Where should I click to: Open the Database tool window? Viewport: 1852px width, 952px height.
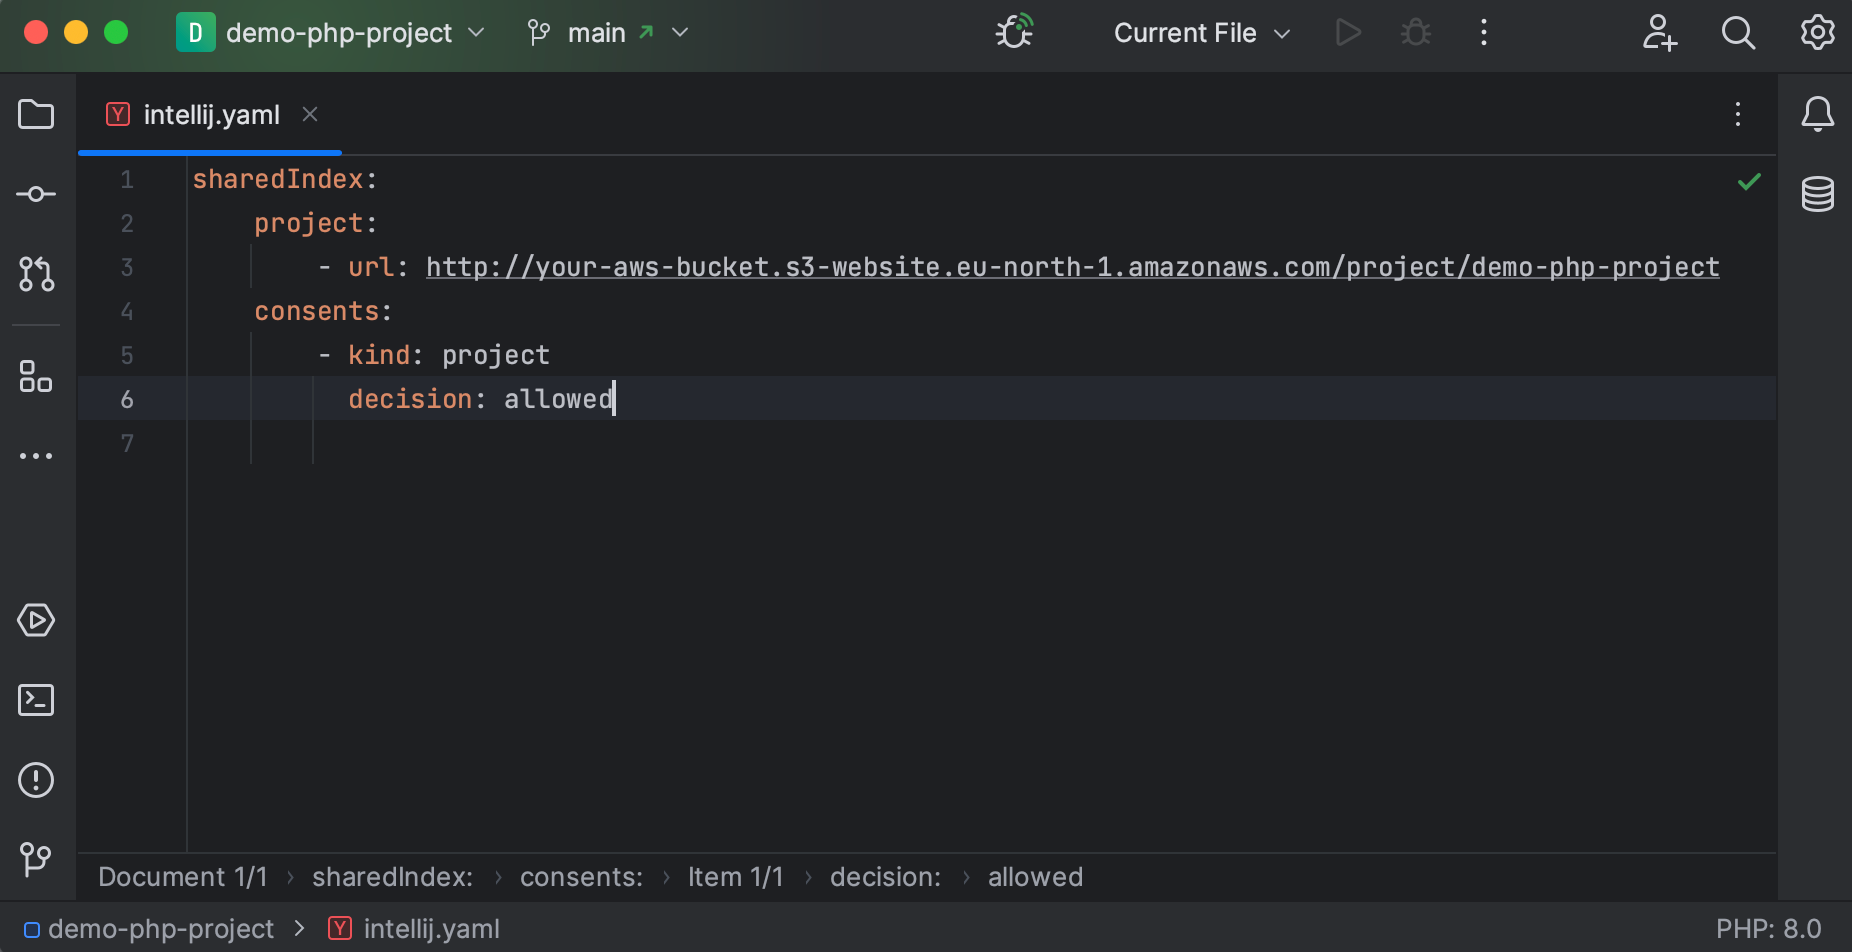(x=1819, y=193)
